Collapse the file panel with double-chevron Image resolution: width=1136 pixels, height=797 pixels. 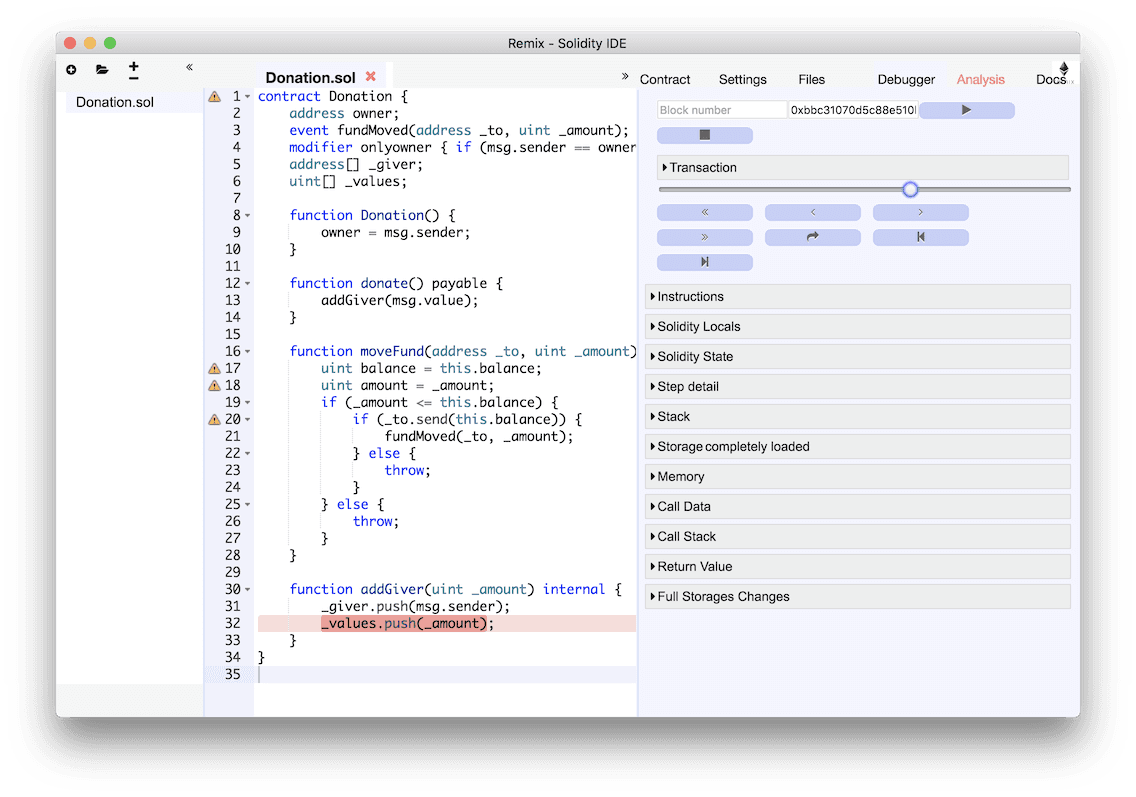tap(189, 68)
